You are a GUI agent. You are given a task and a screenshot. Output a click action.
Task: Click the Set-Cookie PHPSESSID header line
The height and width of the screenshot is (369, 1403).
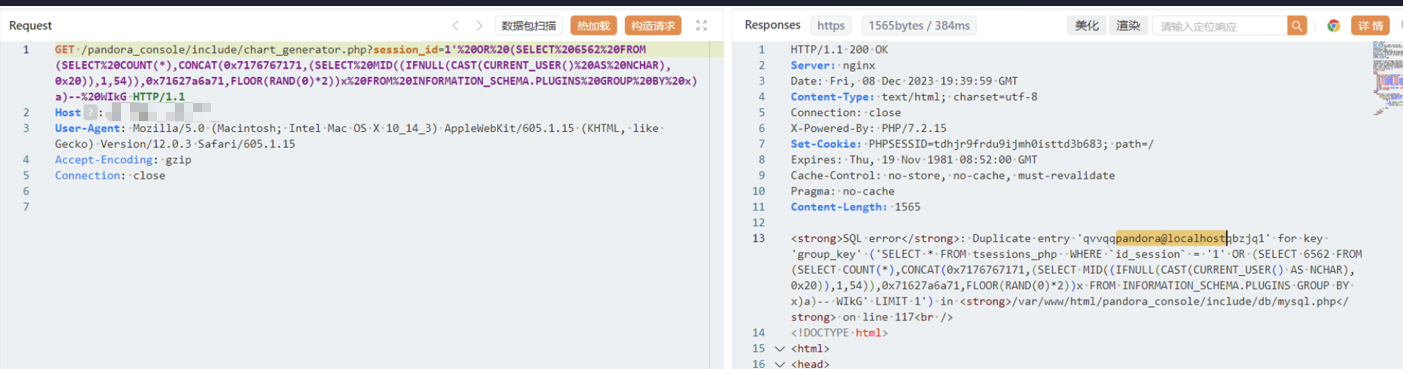(x=972, y=144)
